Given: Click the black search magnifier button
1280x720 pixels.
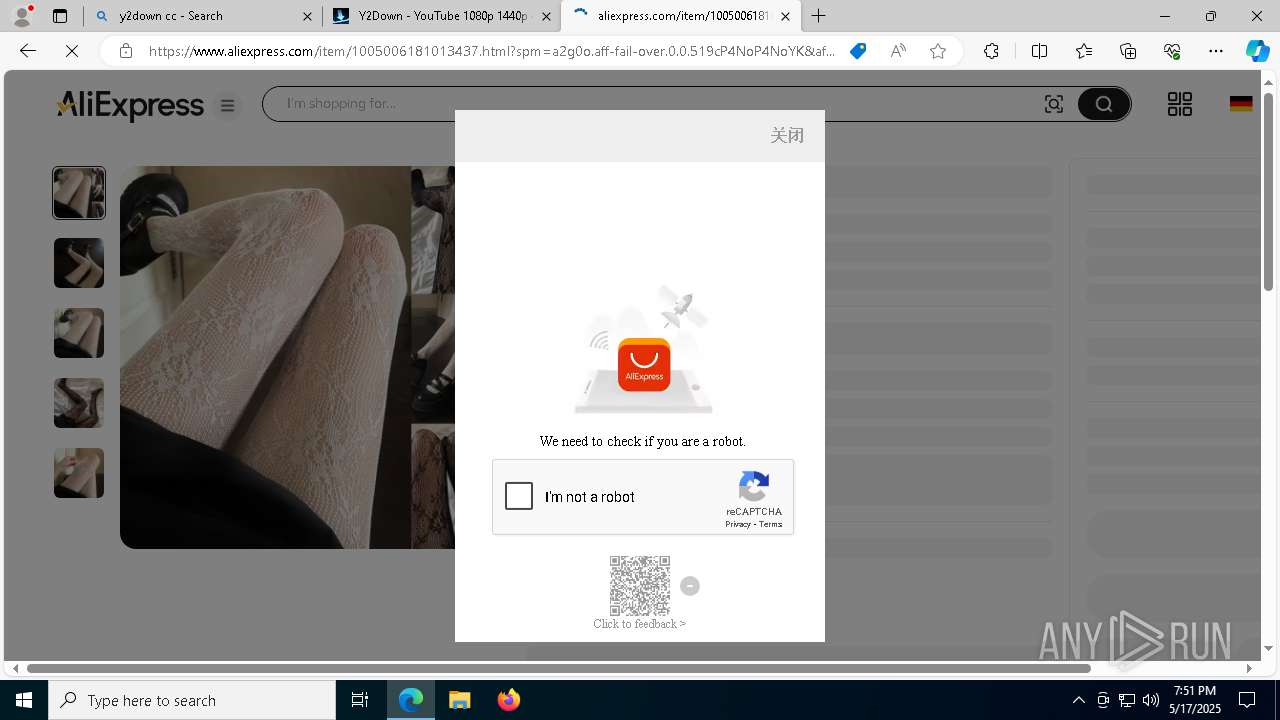Looking at the screenshot, I should 1104,104.
